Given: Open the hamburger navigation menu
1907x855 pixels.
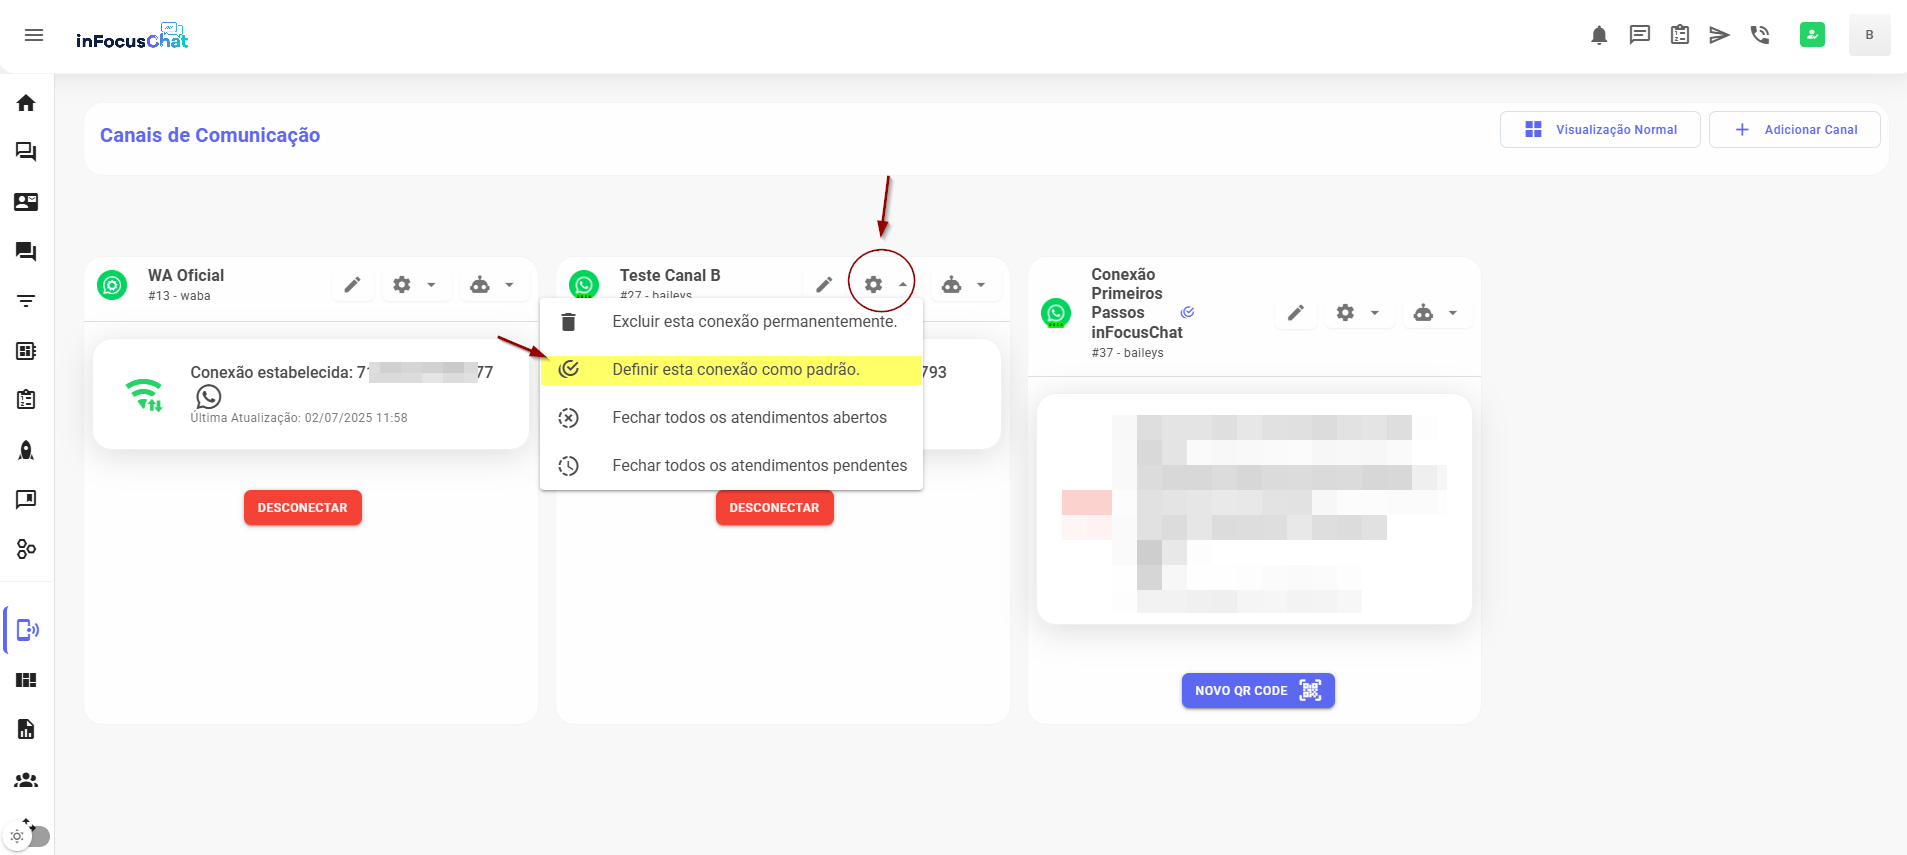Looking at the screenshot, I should [34, 35].
